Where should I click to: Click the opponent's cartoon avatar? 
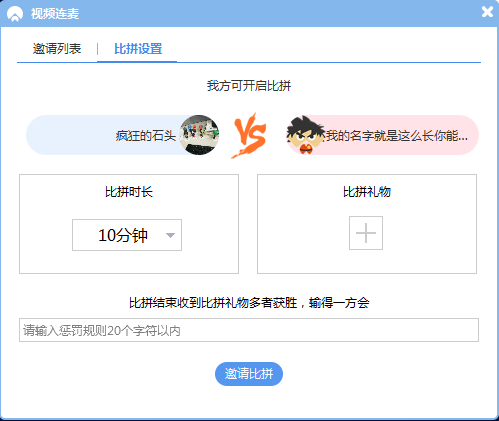pos(305,135)
